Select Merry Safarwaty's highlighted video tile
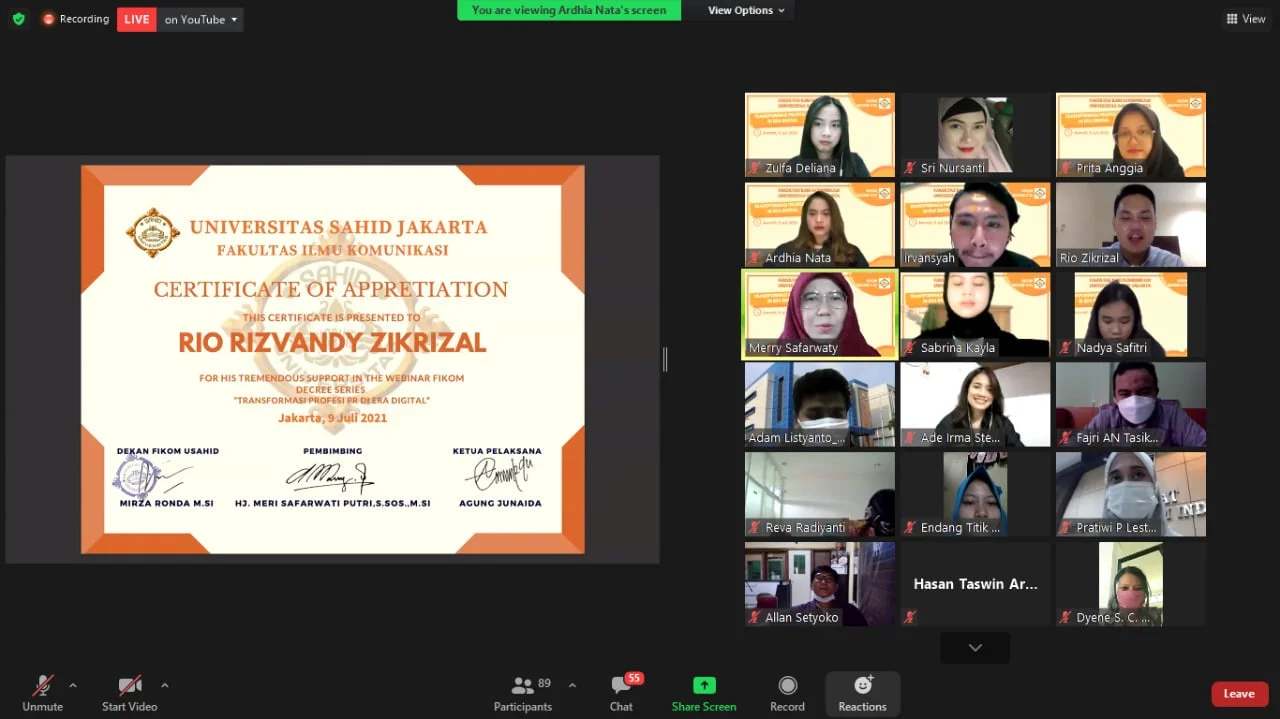The height and width of the screenshot is (719, 1280). pos(820,315)
